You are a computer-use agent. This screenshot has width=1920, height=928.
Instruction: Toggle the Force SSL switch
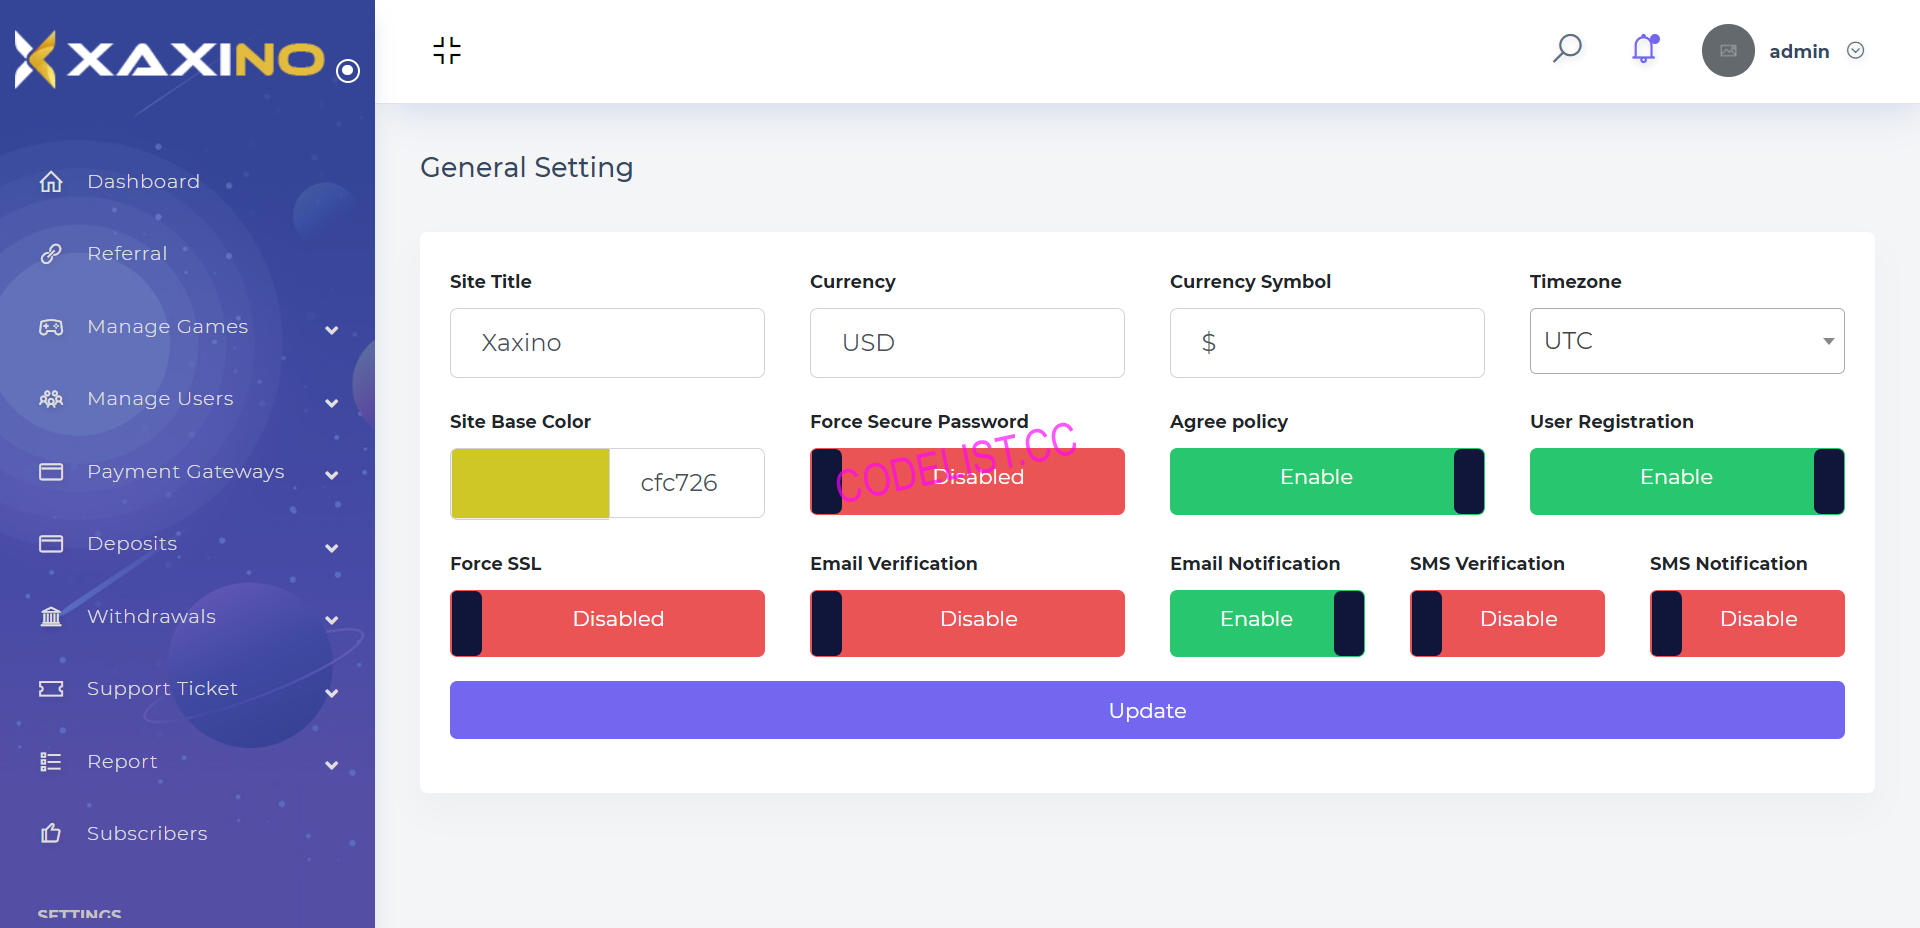(x=607, y=623)
